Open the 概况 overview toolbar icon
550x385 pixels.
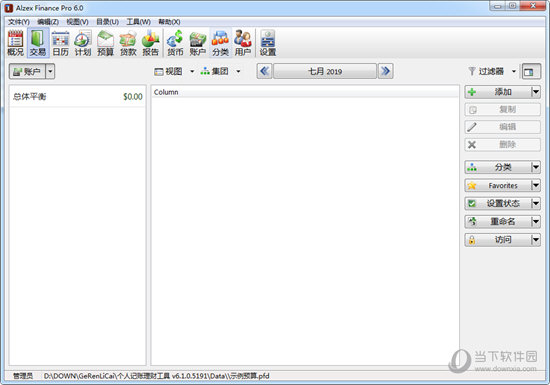(15, 43)
